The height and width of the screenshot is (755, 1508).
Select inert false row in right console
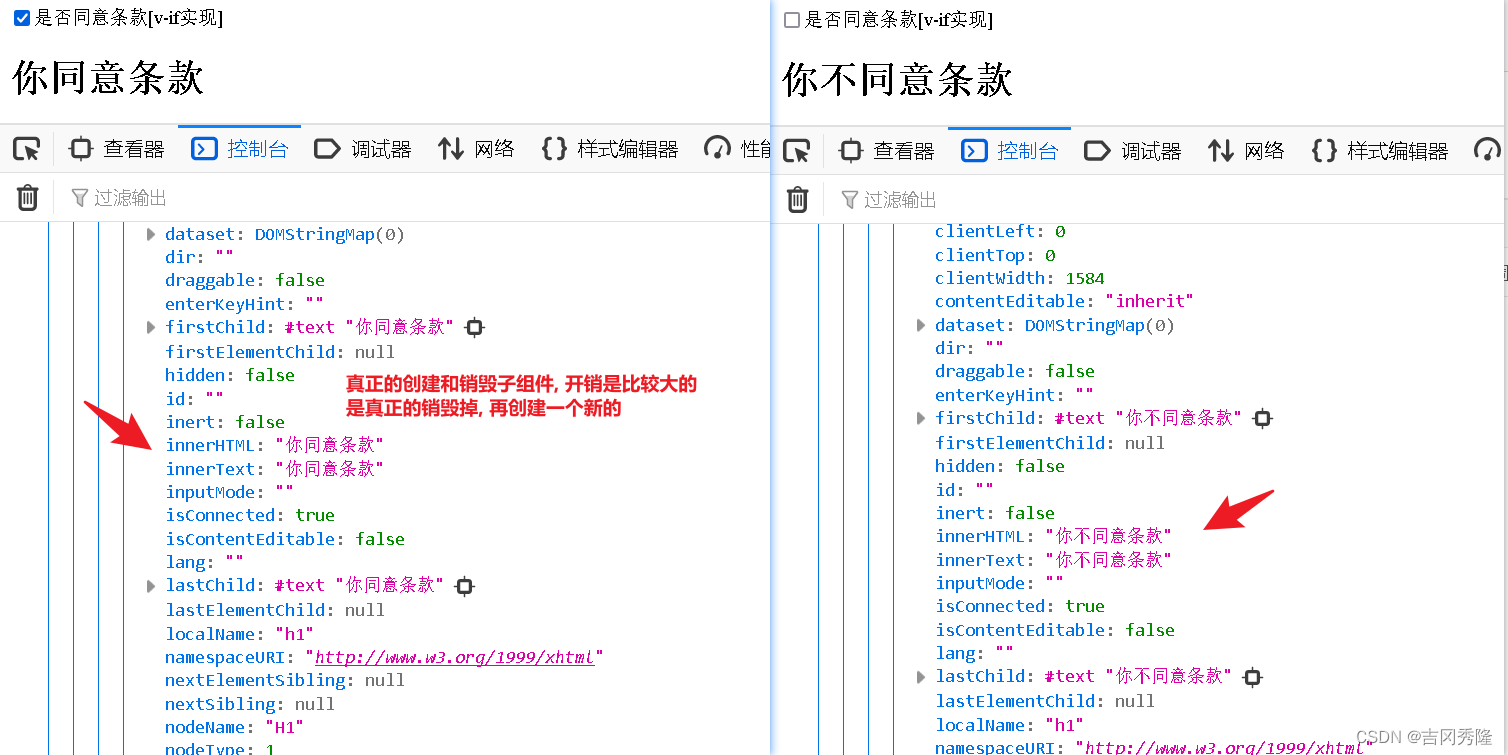tap(995, 513)
